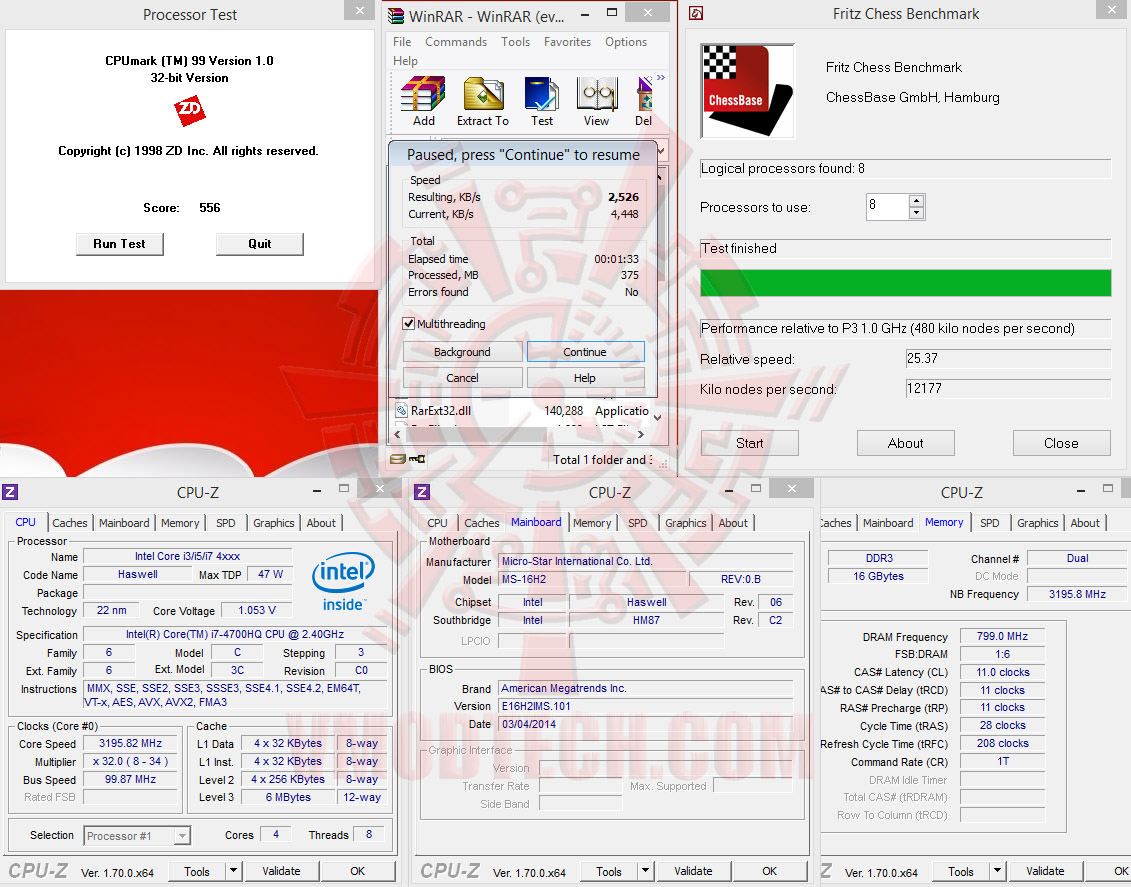Click Continue to resume WinRAR benchmark
Screen dimensions: 1131x887
pyautogui.click(x=585, y=352)
